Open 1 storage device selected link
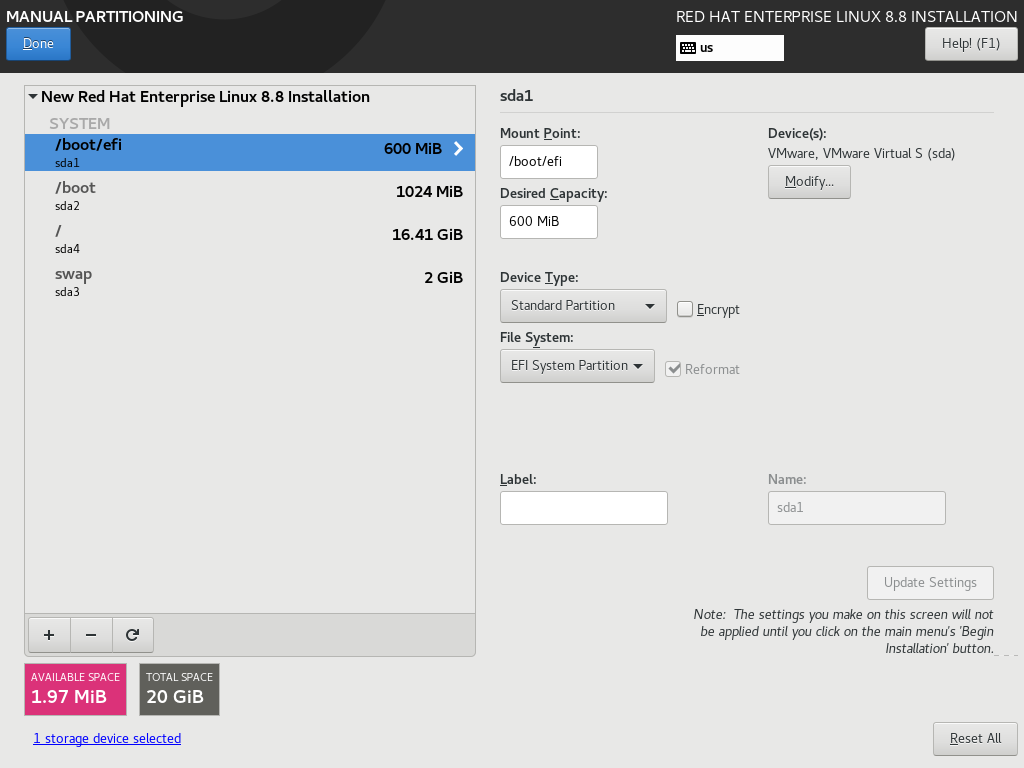Image resolution: width=1024 pixels, height=768 pixels. [107, 738]
